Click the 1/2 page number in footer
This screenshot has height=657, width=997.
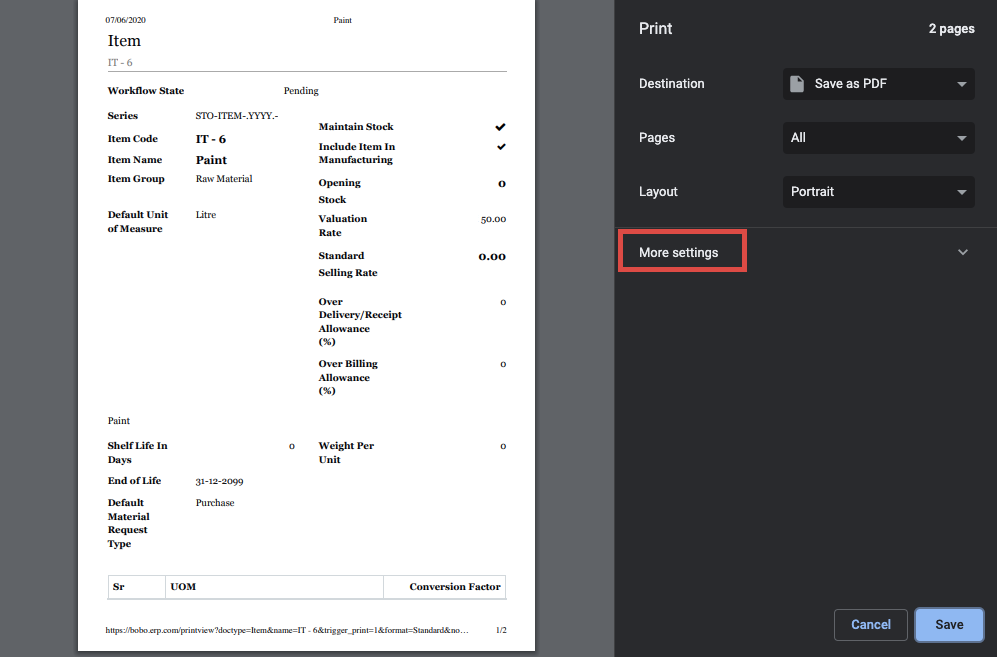501,631
